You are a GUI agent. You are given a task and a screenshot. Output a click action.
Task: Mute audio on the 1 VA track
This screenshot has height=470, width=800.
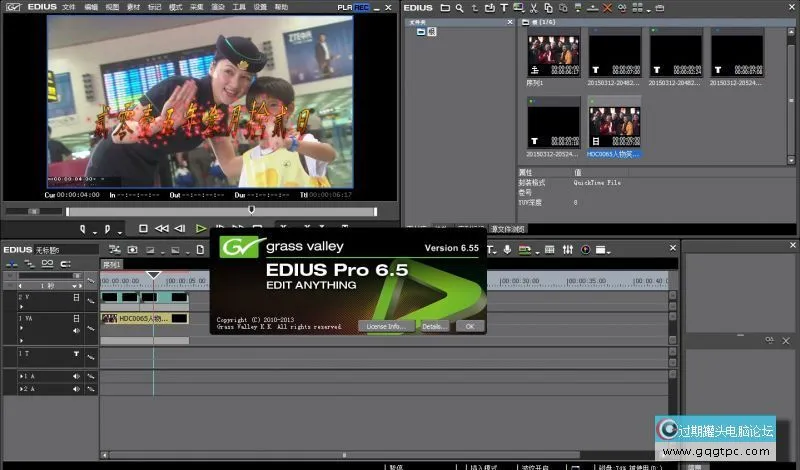(x=76, y=331)
